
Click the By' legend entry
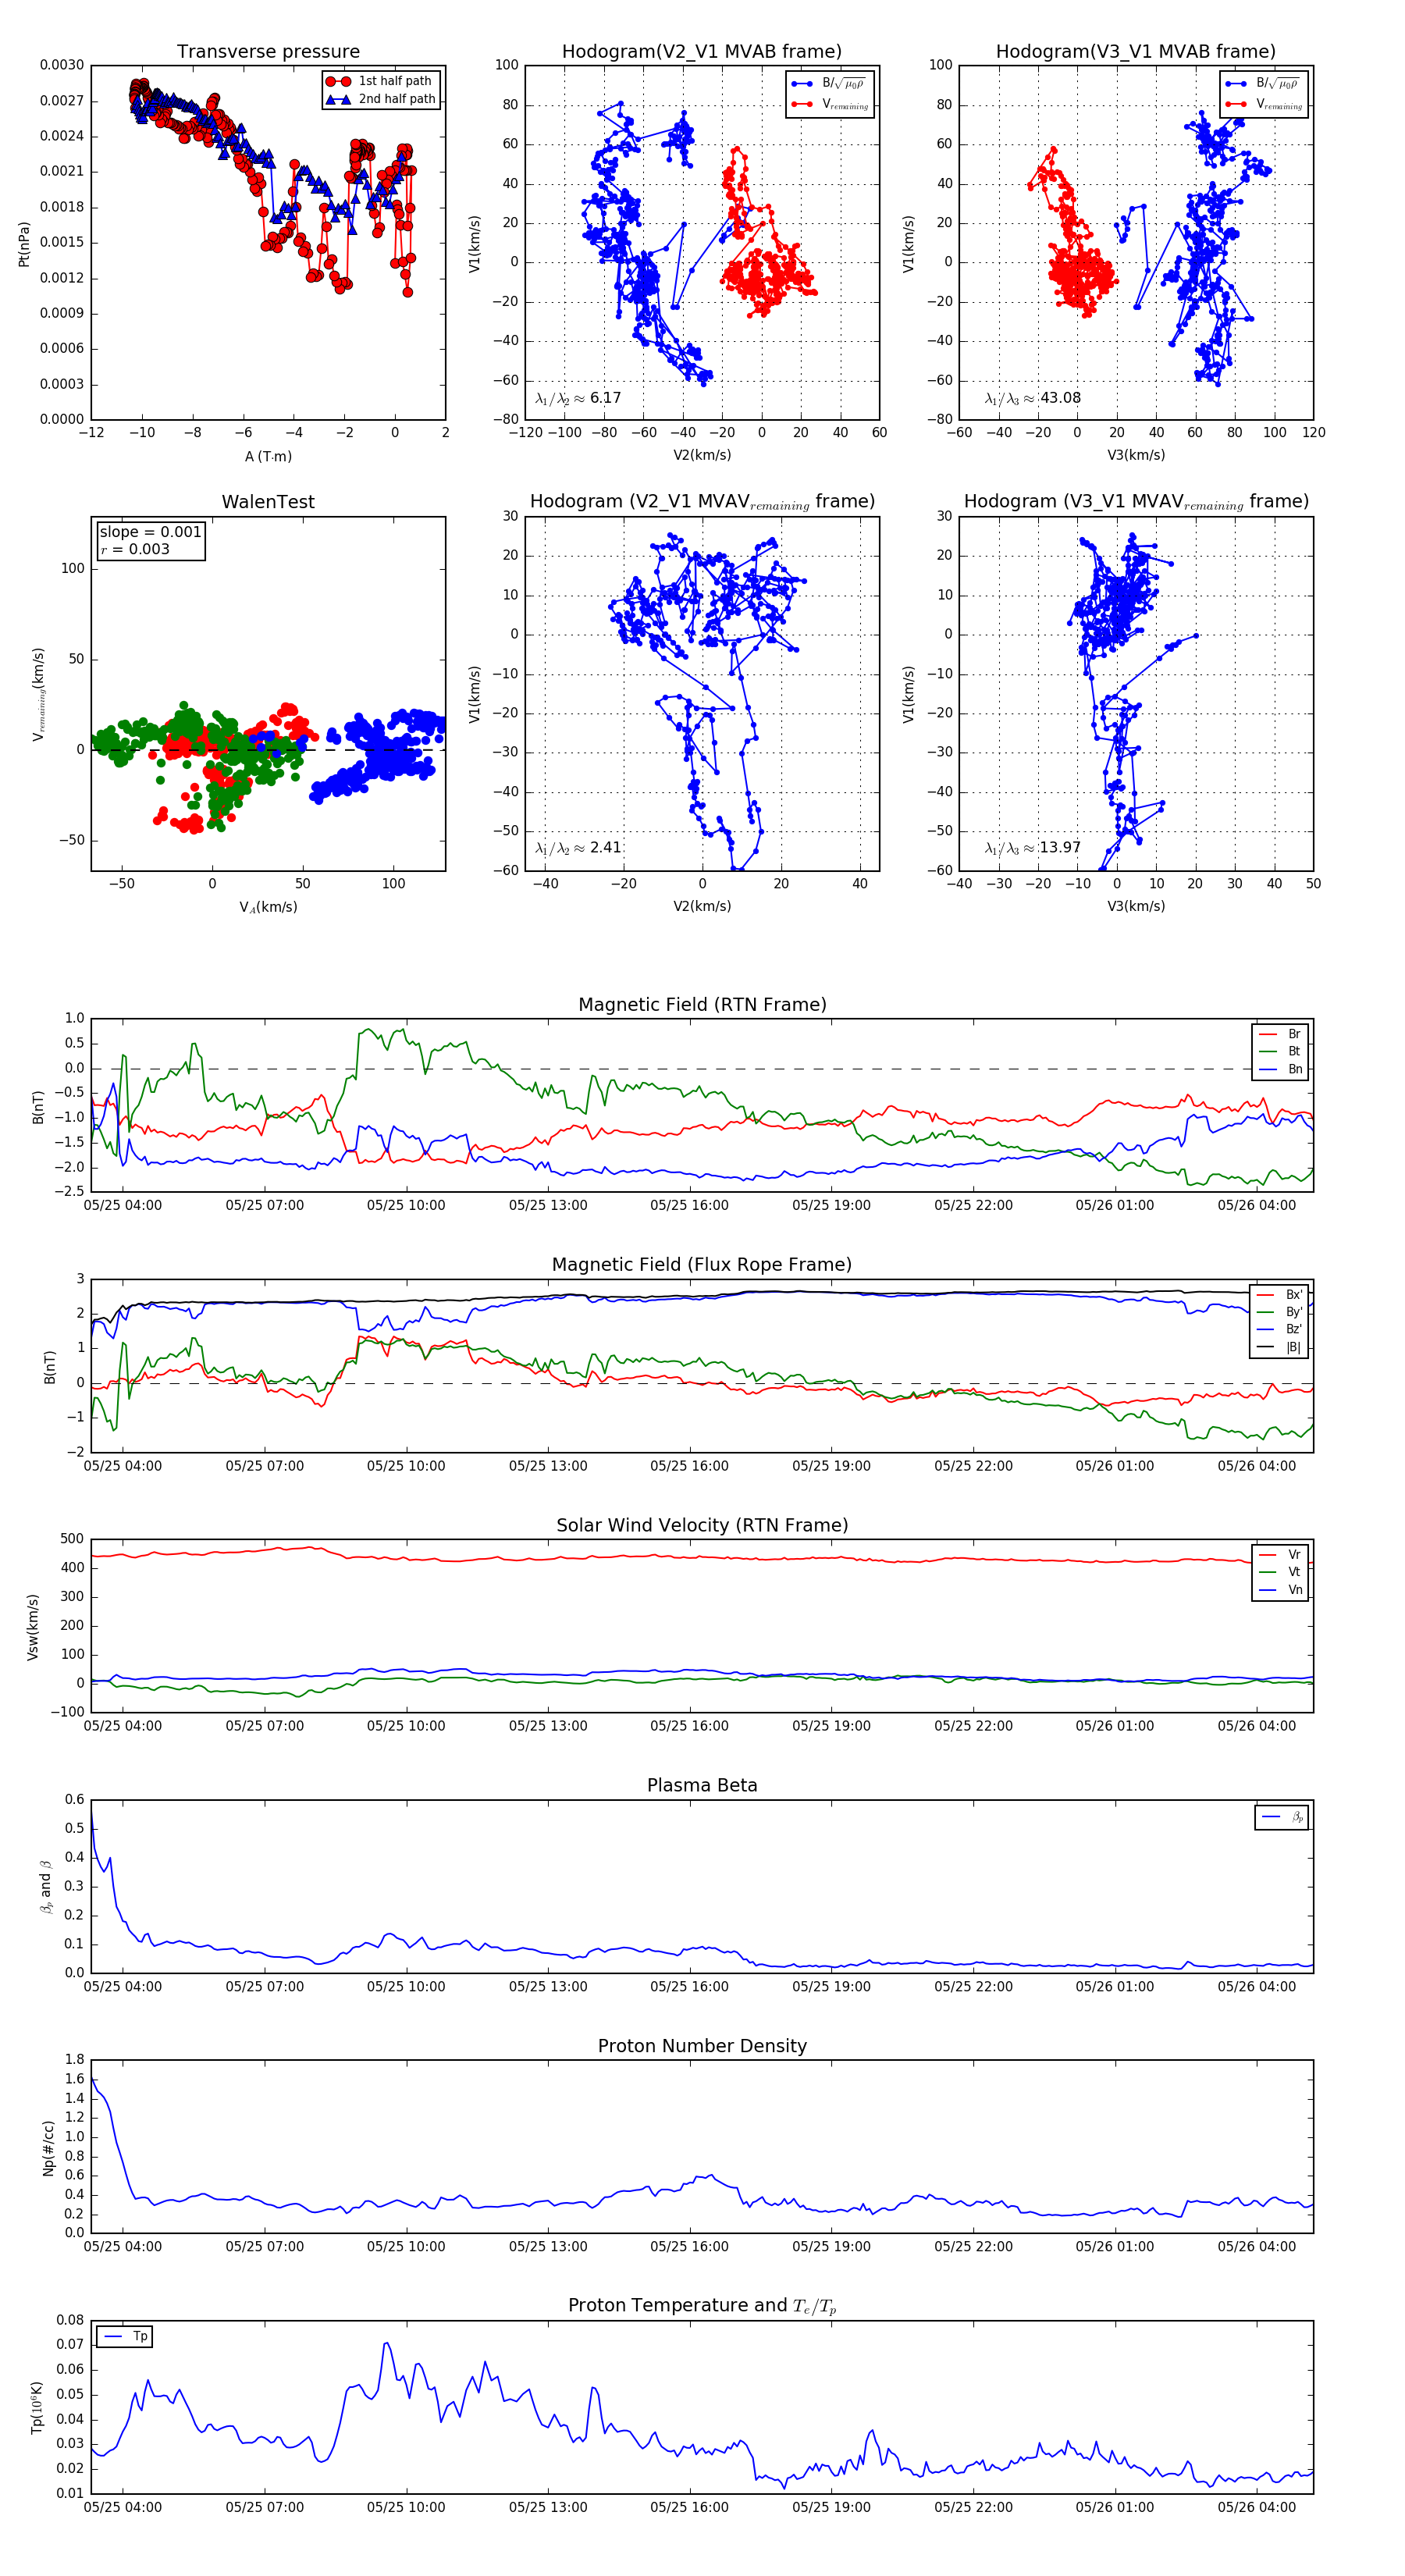pos(1280,1312)
